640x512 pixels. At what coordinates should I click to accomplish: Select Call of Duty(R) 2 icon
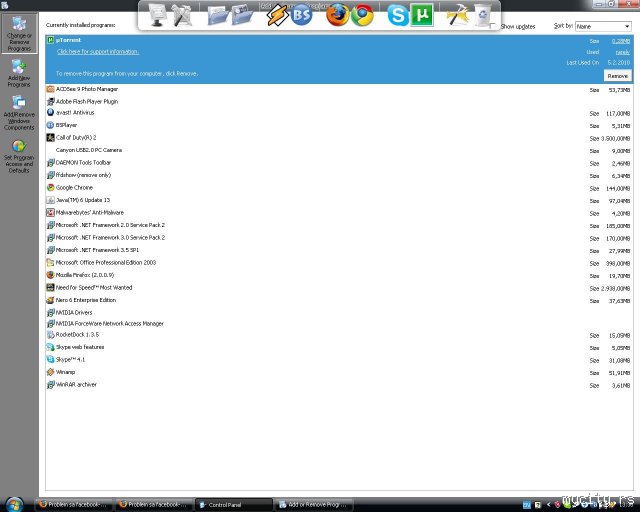point(50,138)
